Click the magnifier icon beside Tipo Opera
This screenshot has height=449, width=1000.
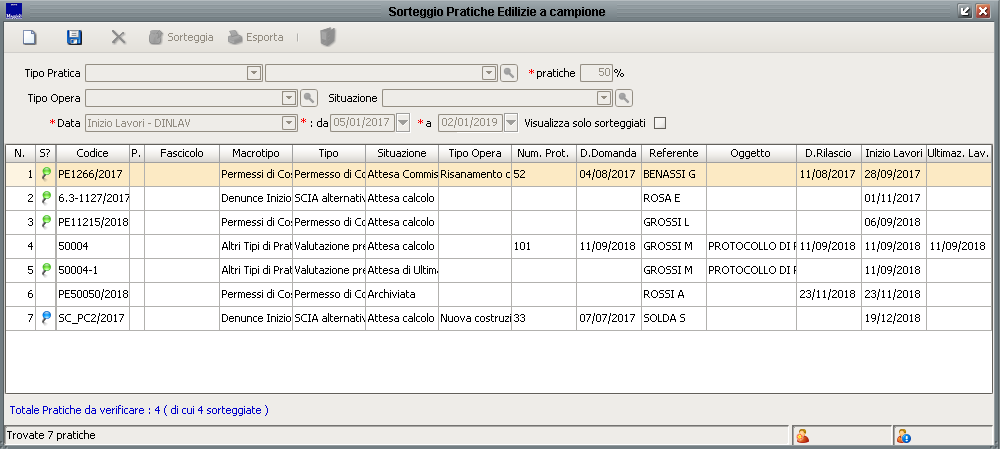309,98
